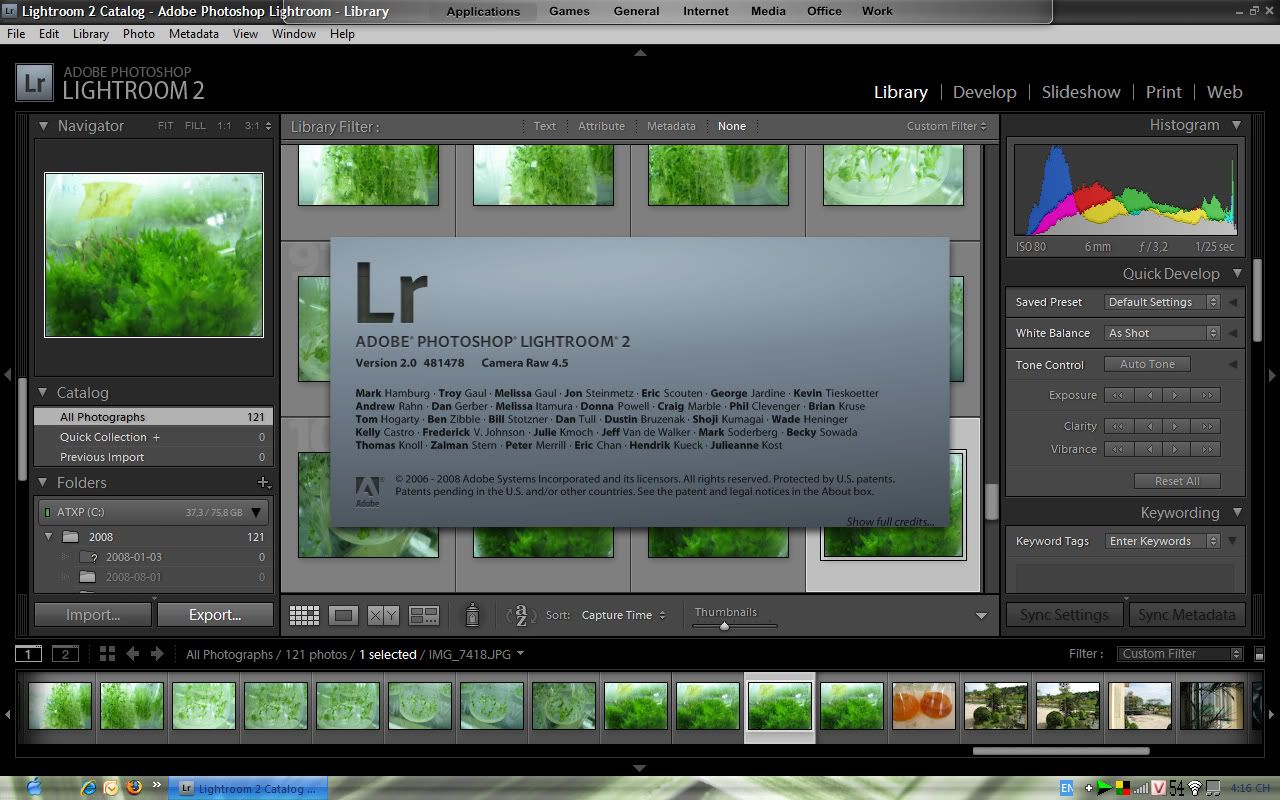Toggle the second window button labeled 2
Image resolution: width=1280 pixels, height=800 pixels.
(x=65, y=654)
